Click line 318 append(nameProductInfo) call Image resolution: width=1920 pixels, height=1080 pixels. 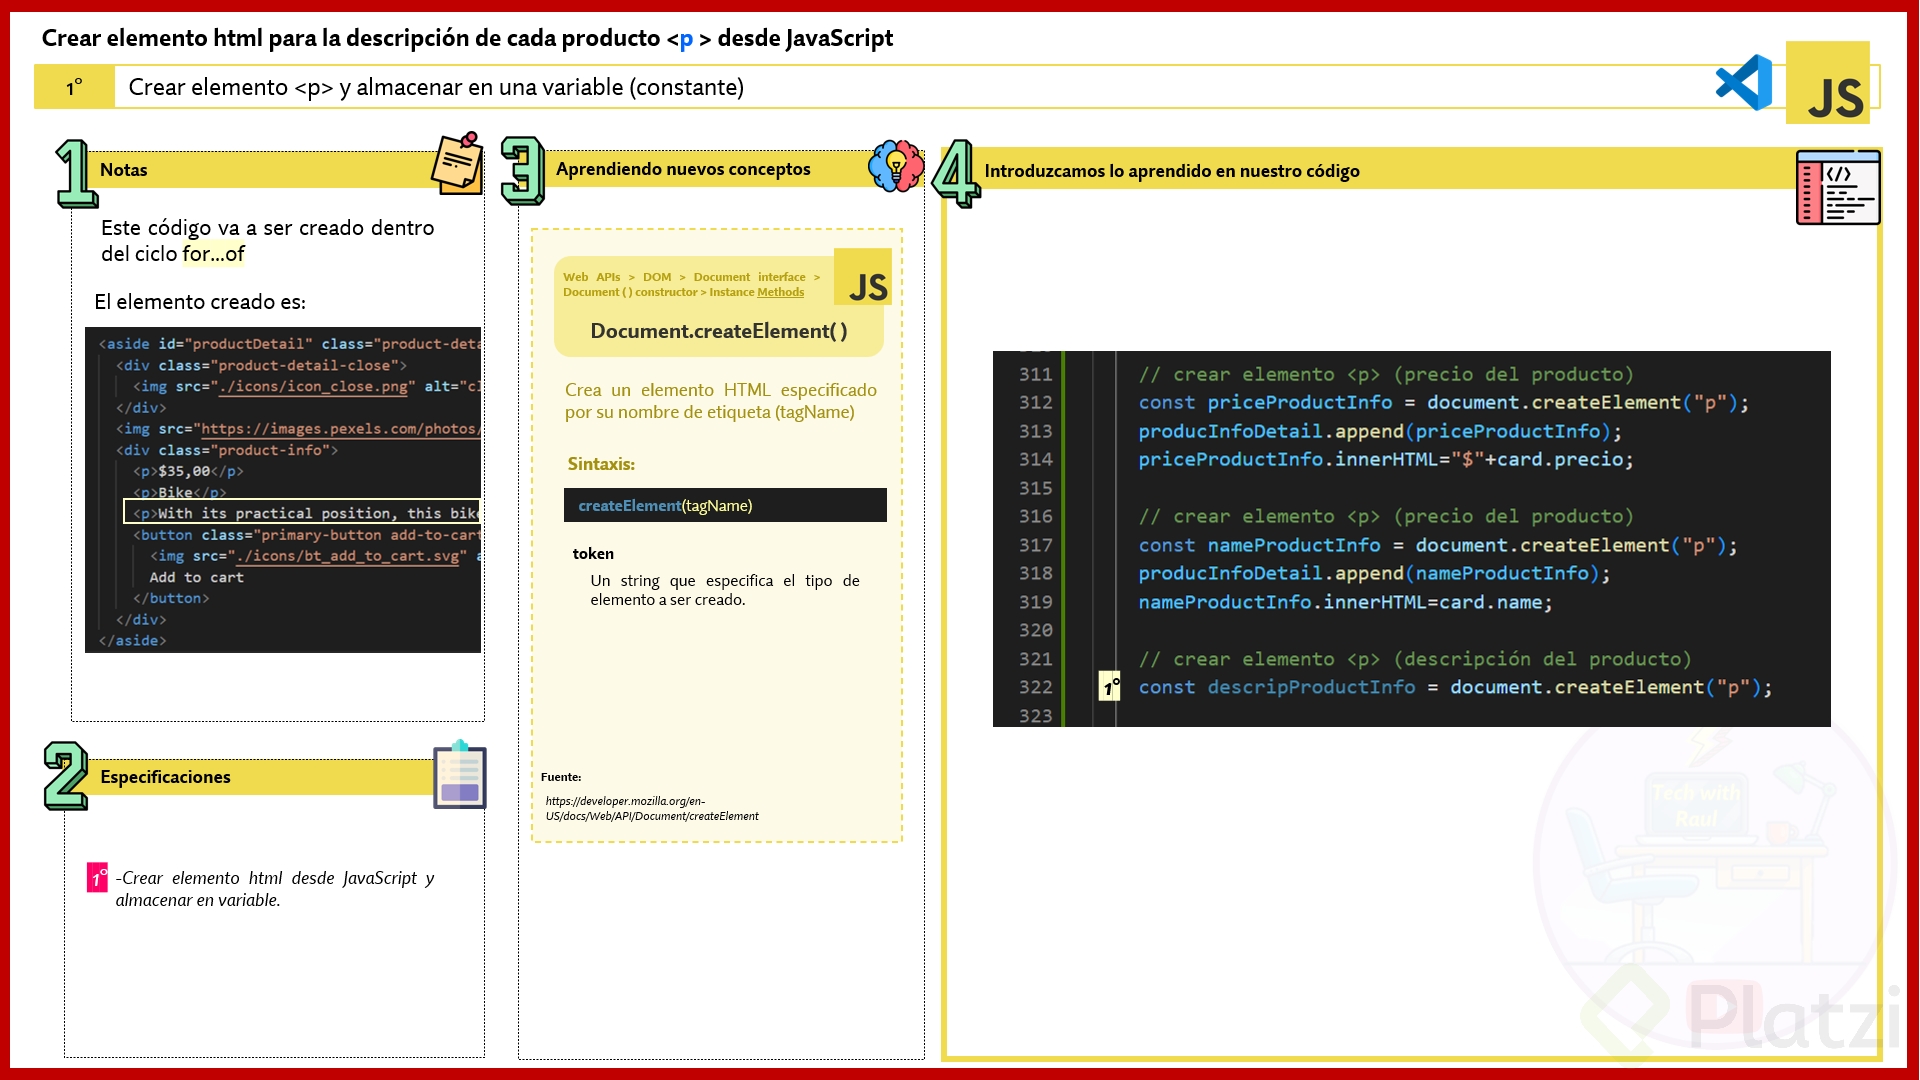[x=1374, y=573]
